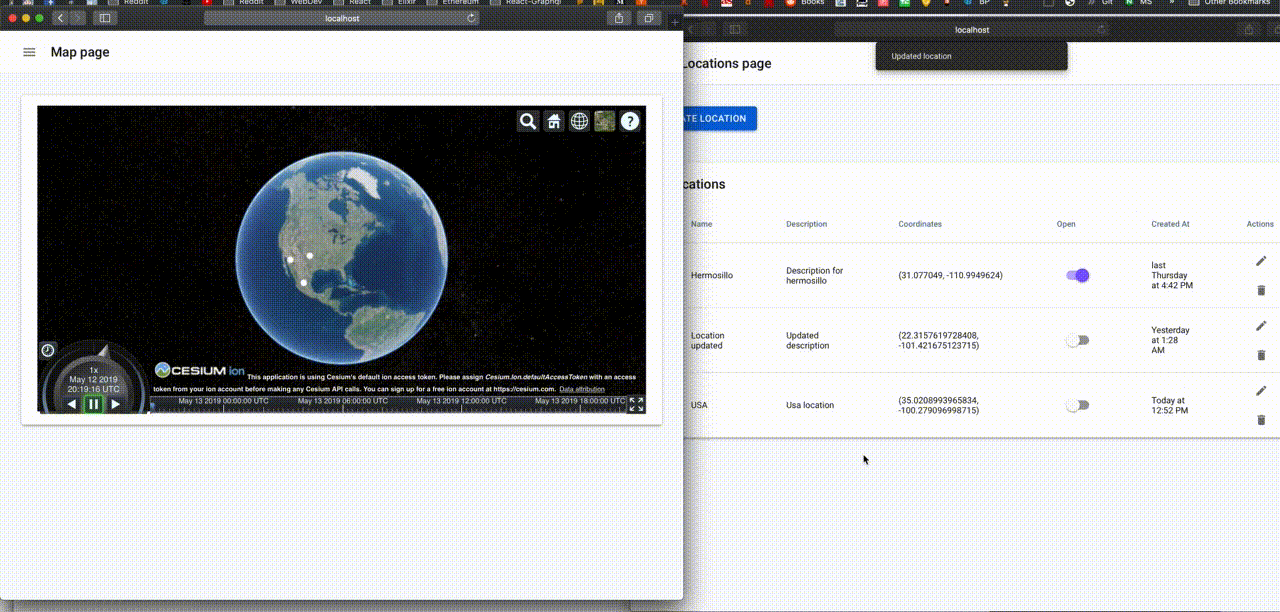Viewport: 1280px width, 612px height.
Task: Click the northeastern white location marker on globe
Action: click(310, 256)
